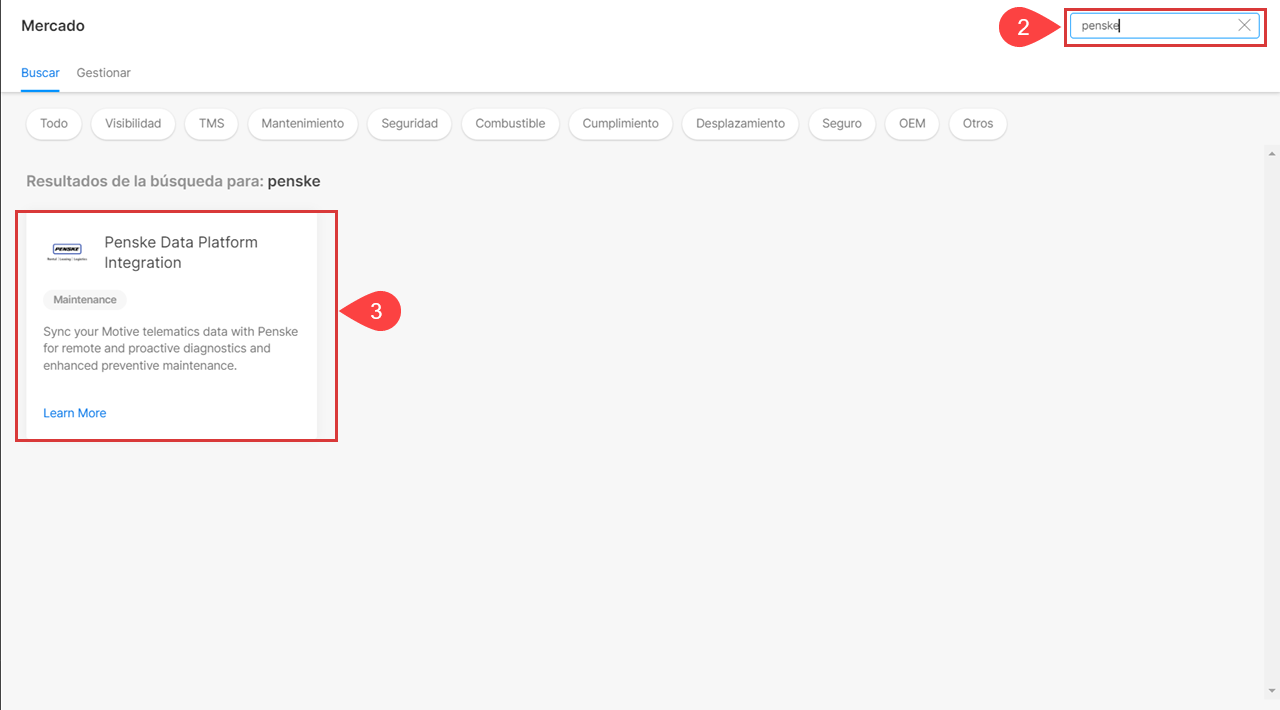
Task: Follow the Learn More link
Action: pyautogui.click(x=75, y=413)
